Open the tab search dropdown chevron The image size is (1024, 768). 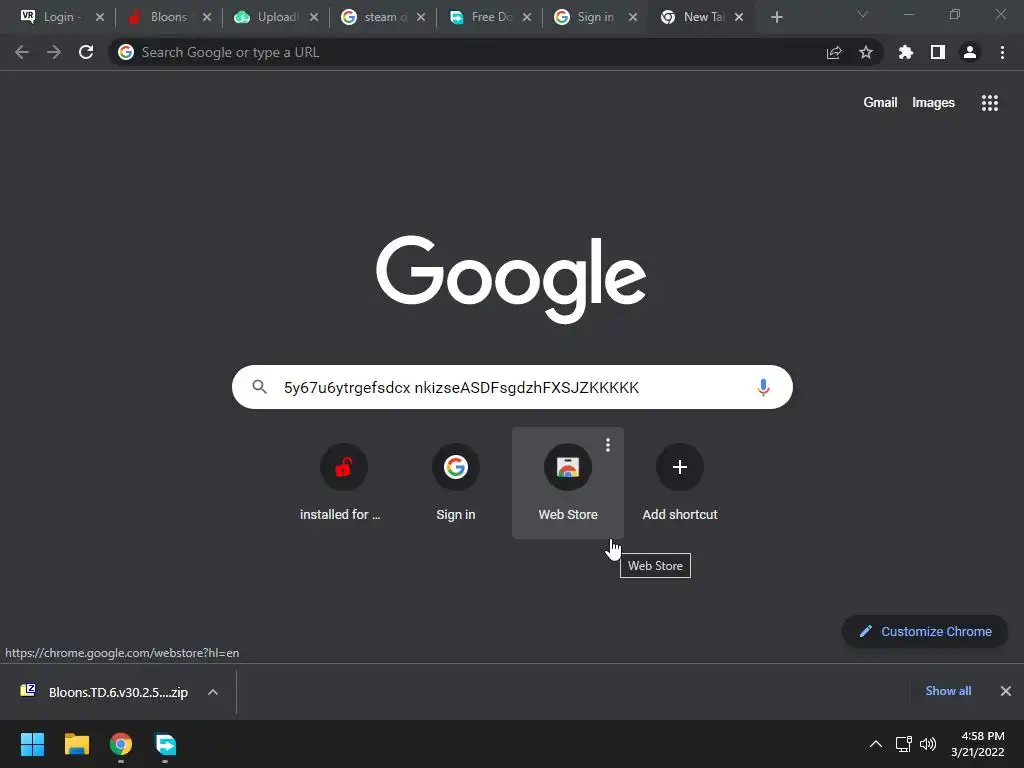(x=863, y=14)
